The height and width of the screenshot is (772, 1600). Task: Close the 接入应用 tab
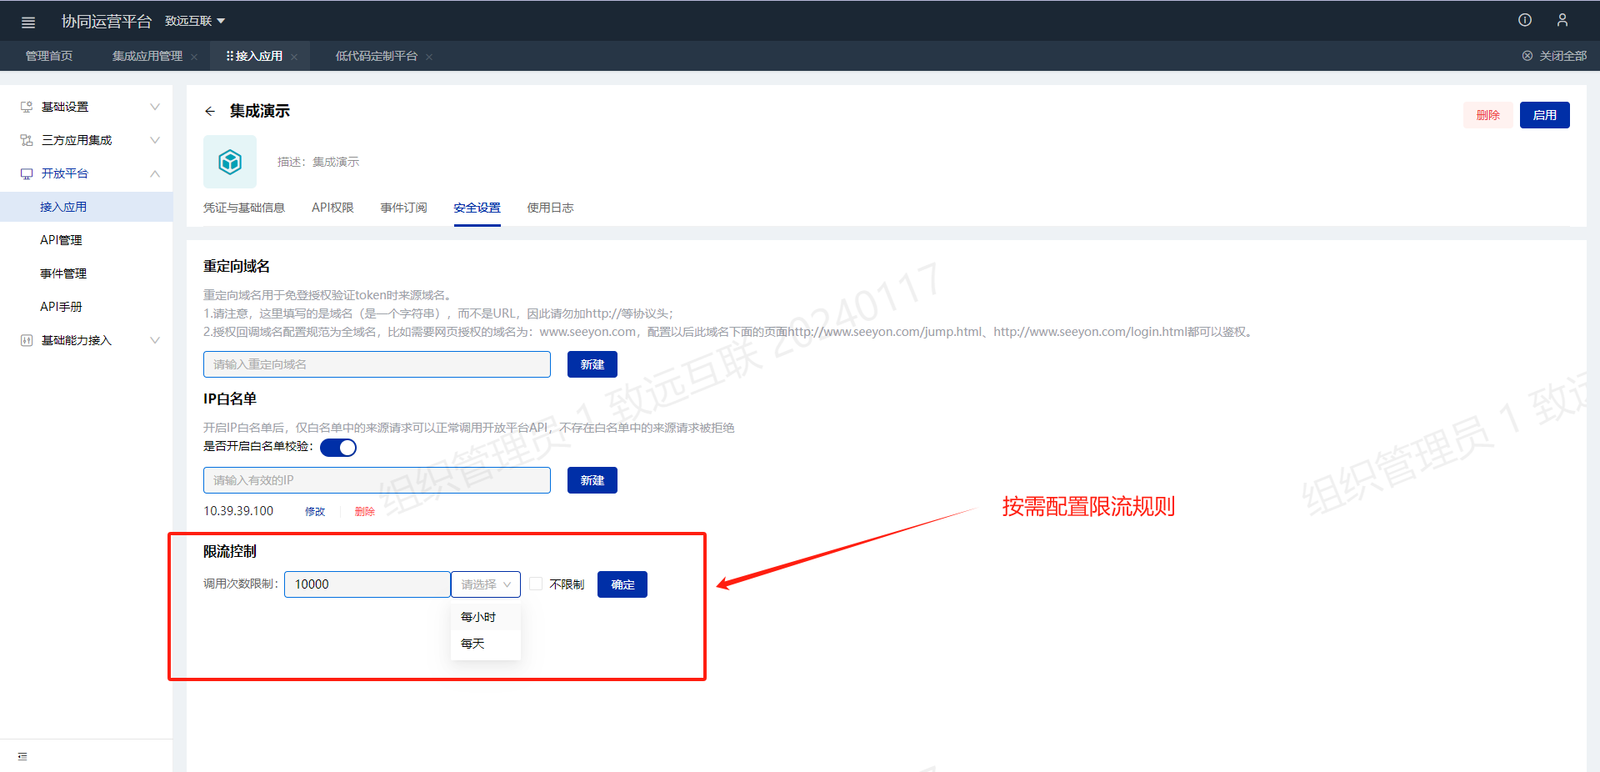point(294,57)
